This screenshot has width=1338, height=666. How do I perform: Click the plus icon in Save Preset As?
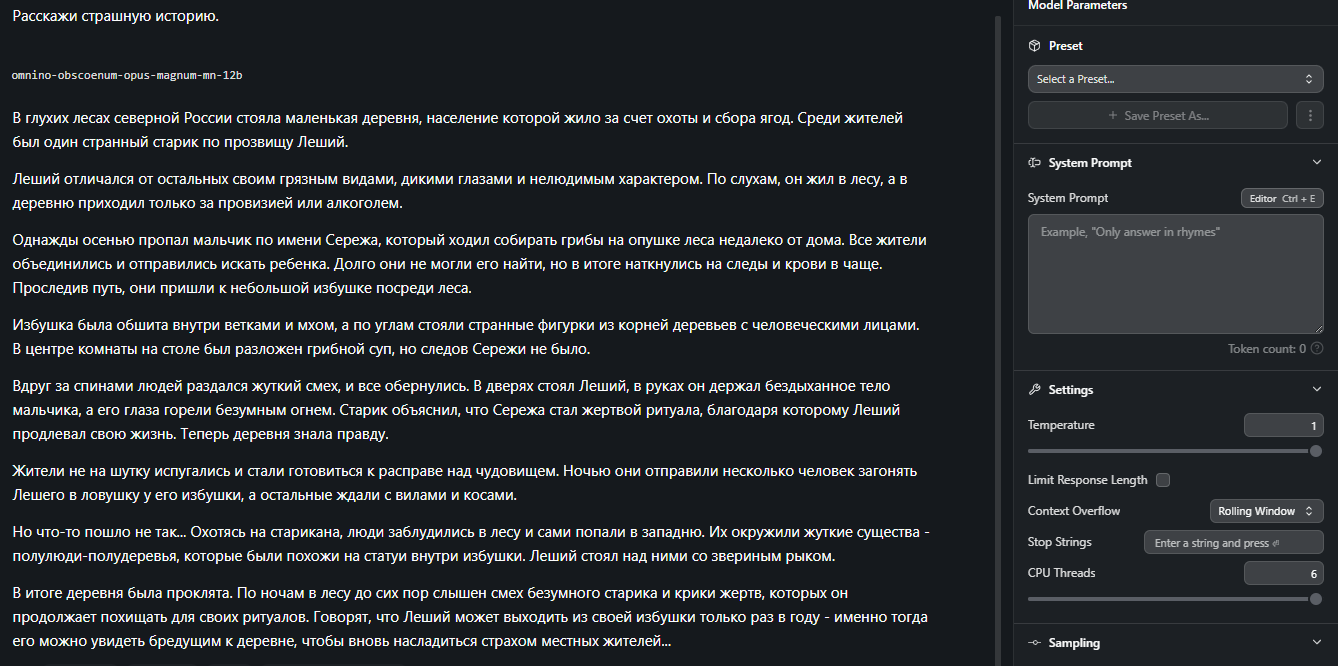(1113, 116)
